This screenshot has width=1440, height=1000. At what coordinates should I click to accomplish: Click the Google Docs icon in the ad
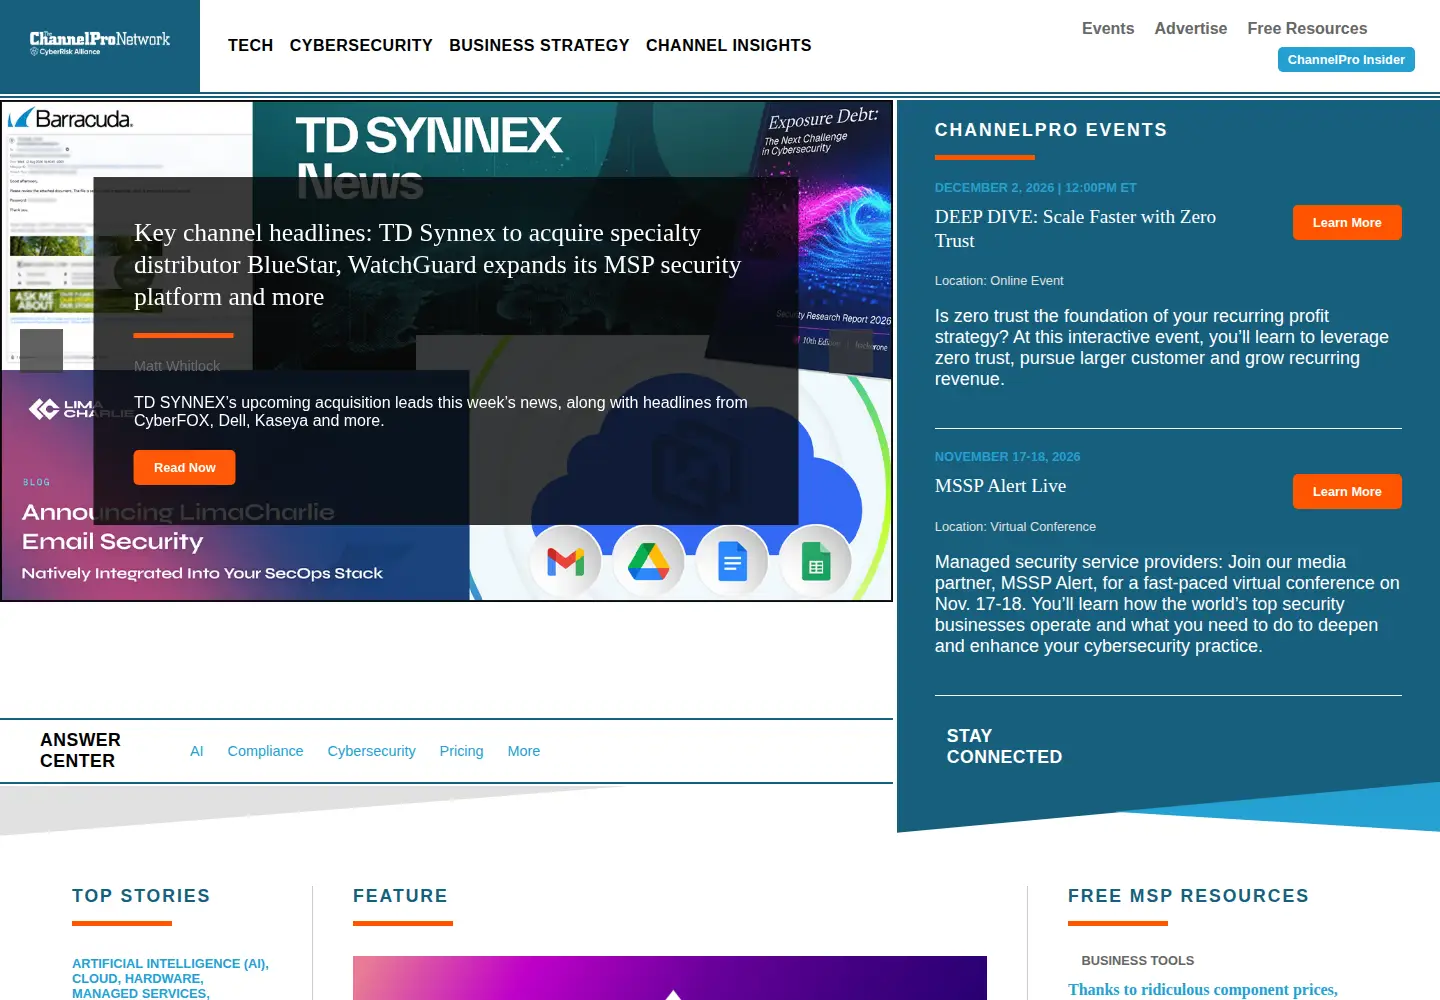coord(733,562)
